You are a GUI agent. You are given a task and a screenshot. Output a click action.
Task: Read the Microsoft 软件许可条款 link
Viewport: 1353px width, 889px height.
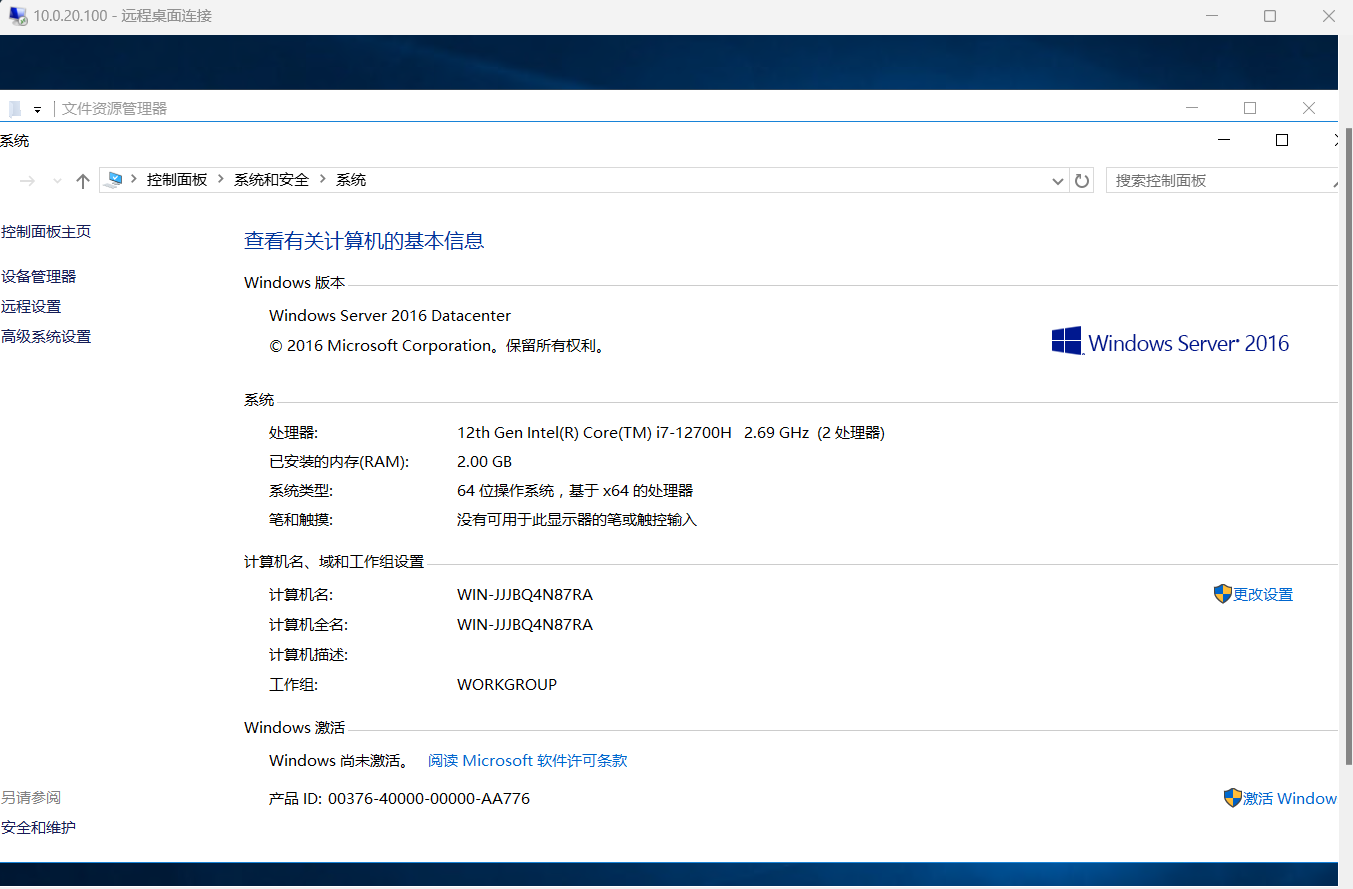coord(527,761)
